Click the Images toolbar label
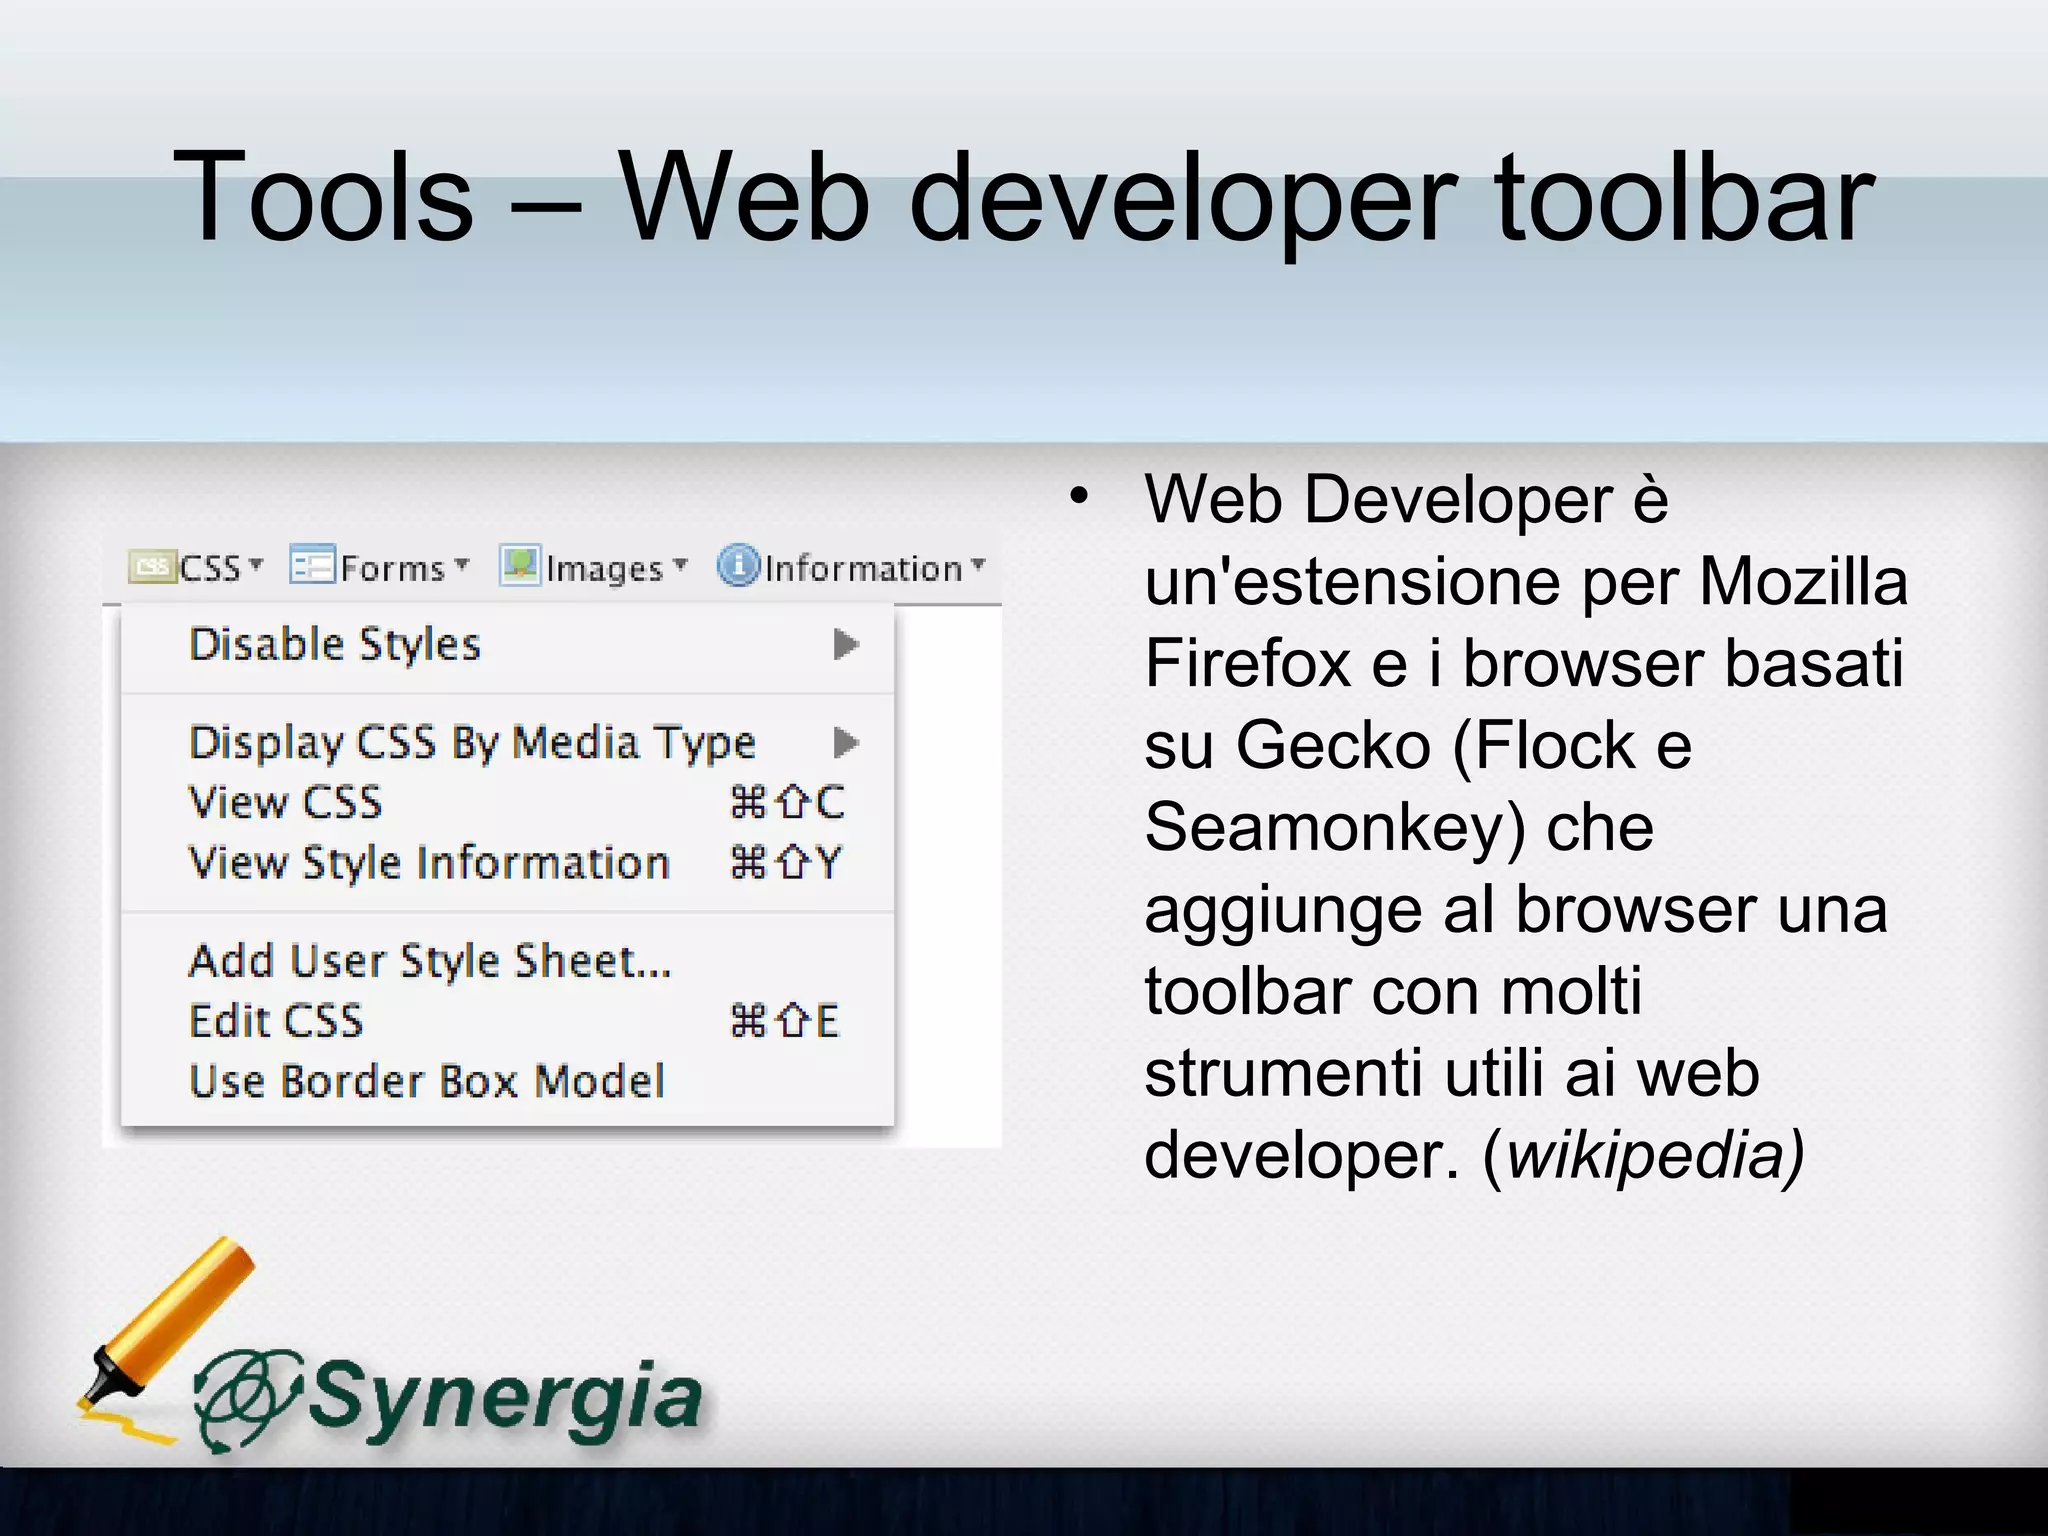 (x=604, y=569)
